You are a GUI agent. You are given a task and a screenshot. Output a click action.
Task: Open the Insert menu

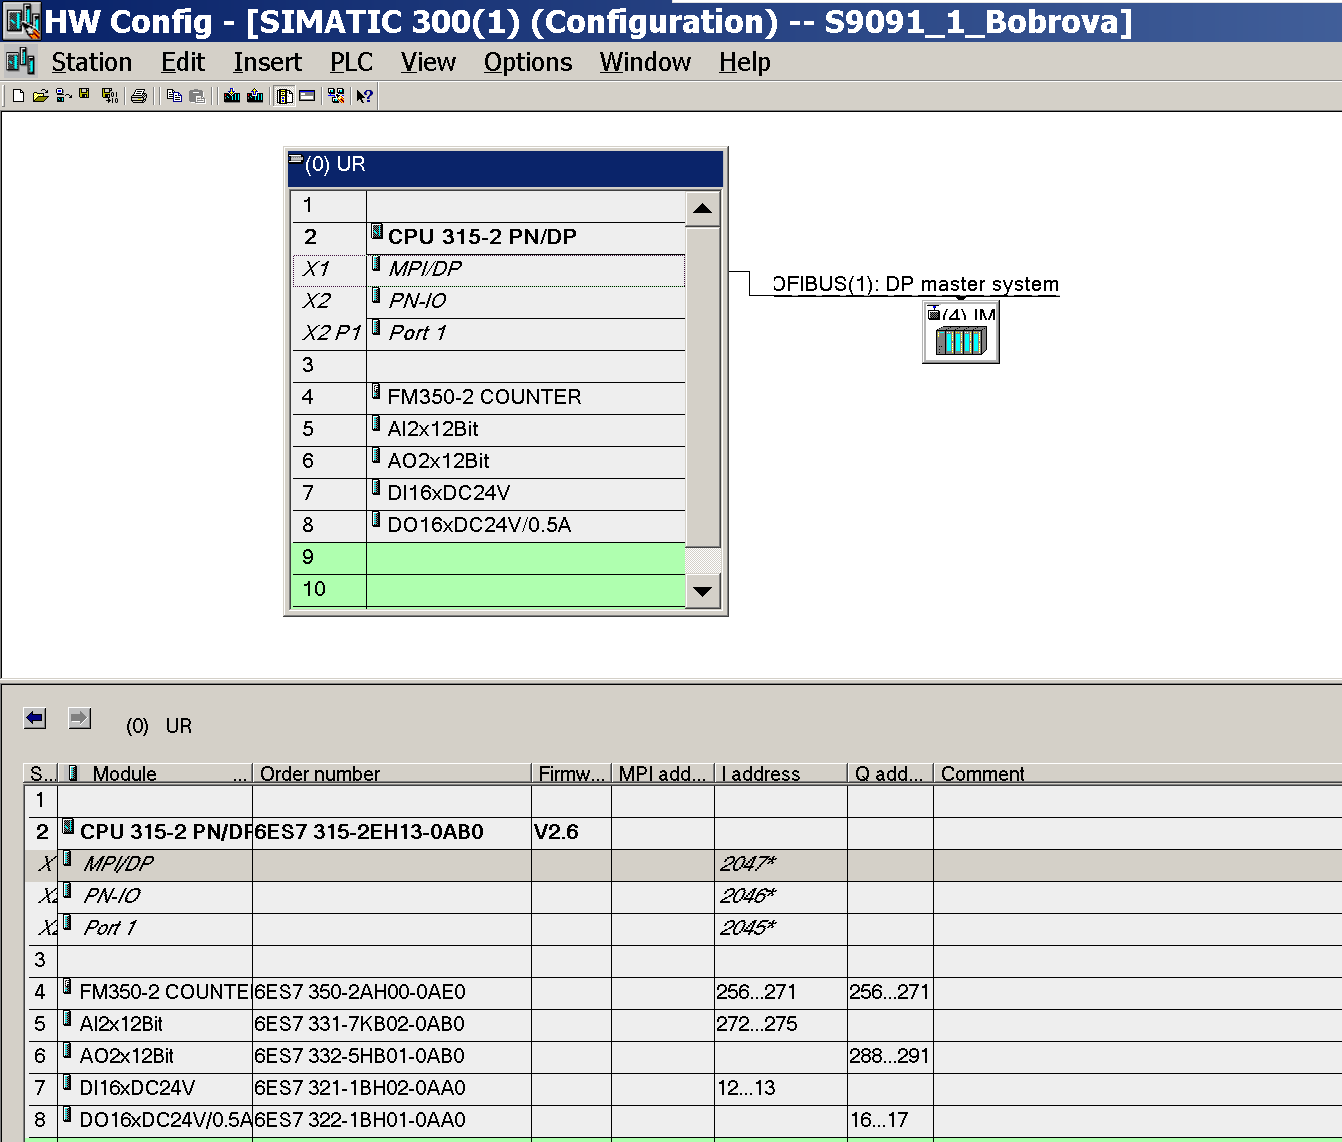tap(267, 62)
